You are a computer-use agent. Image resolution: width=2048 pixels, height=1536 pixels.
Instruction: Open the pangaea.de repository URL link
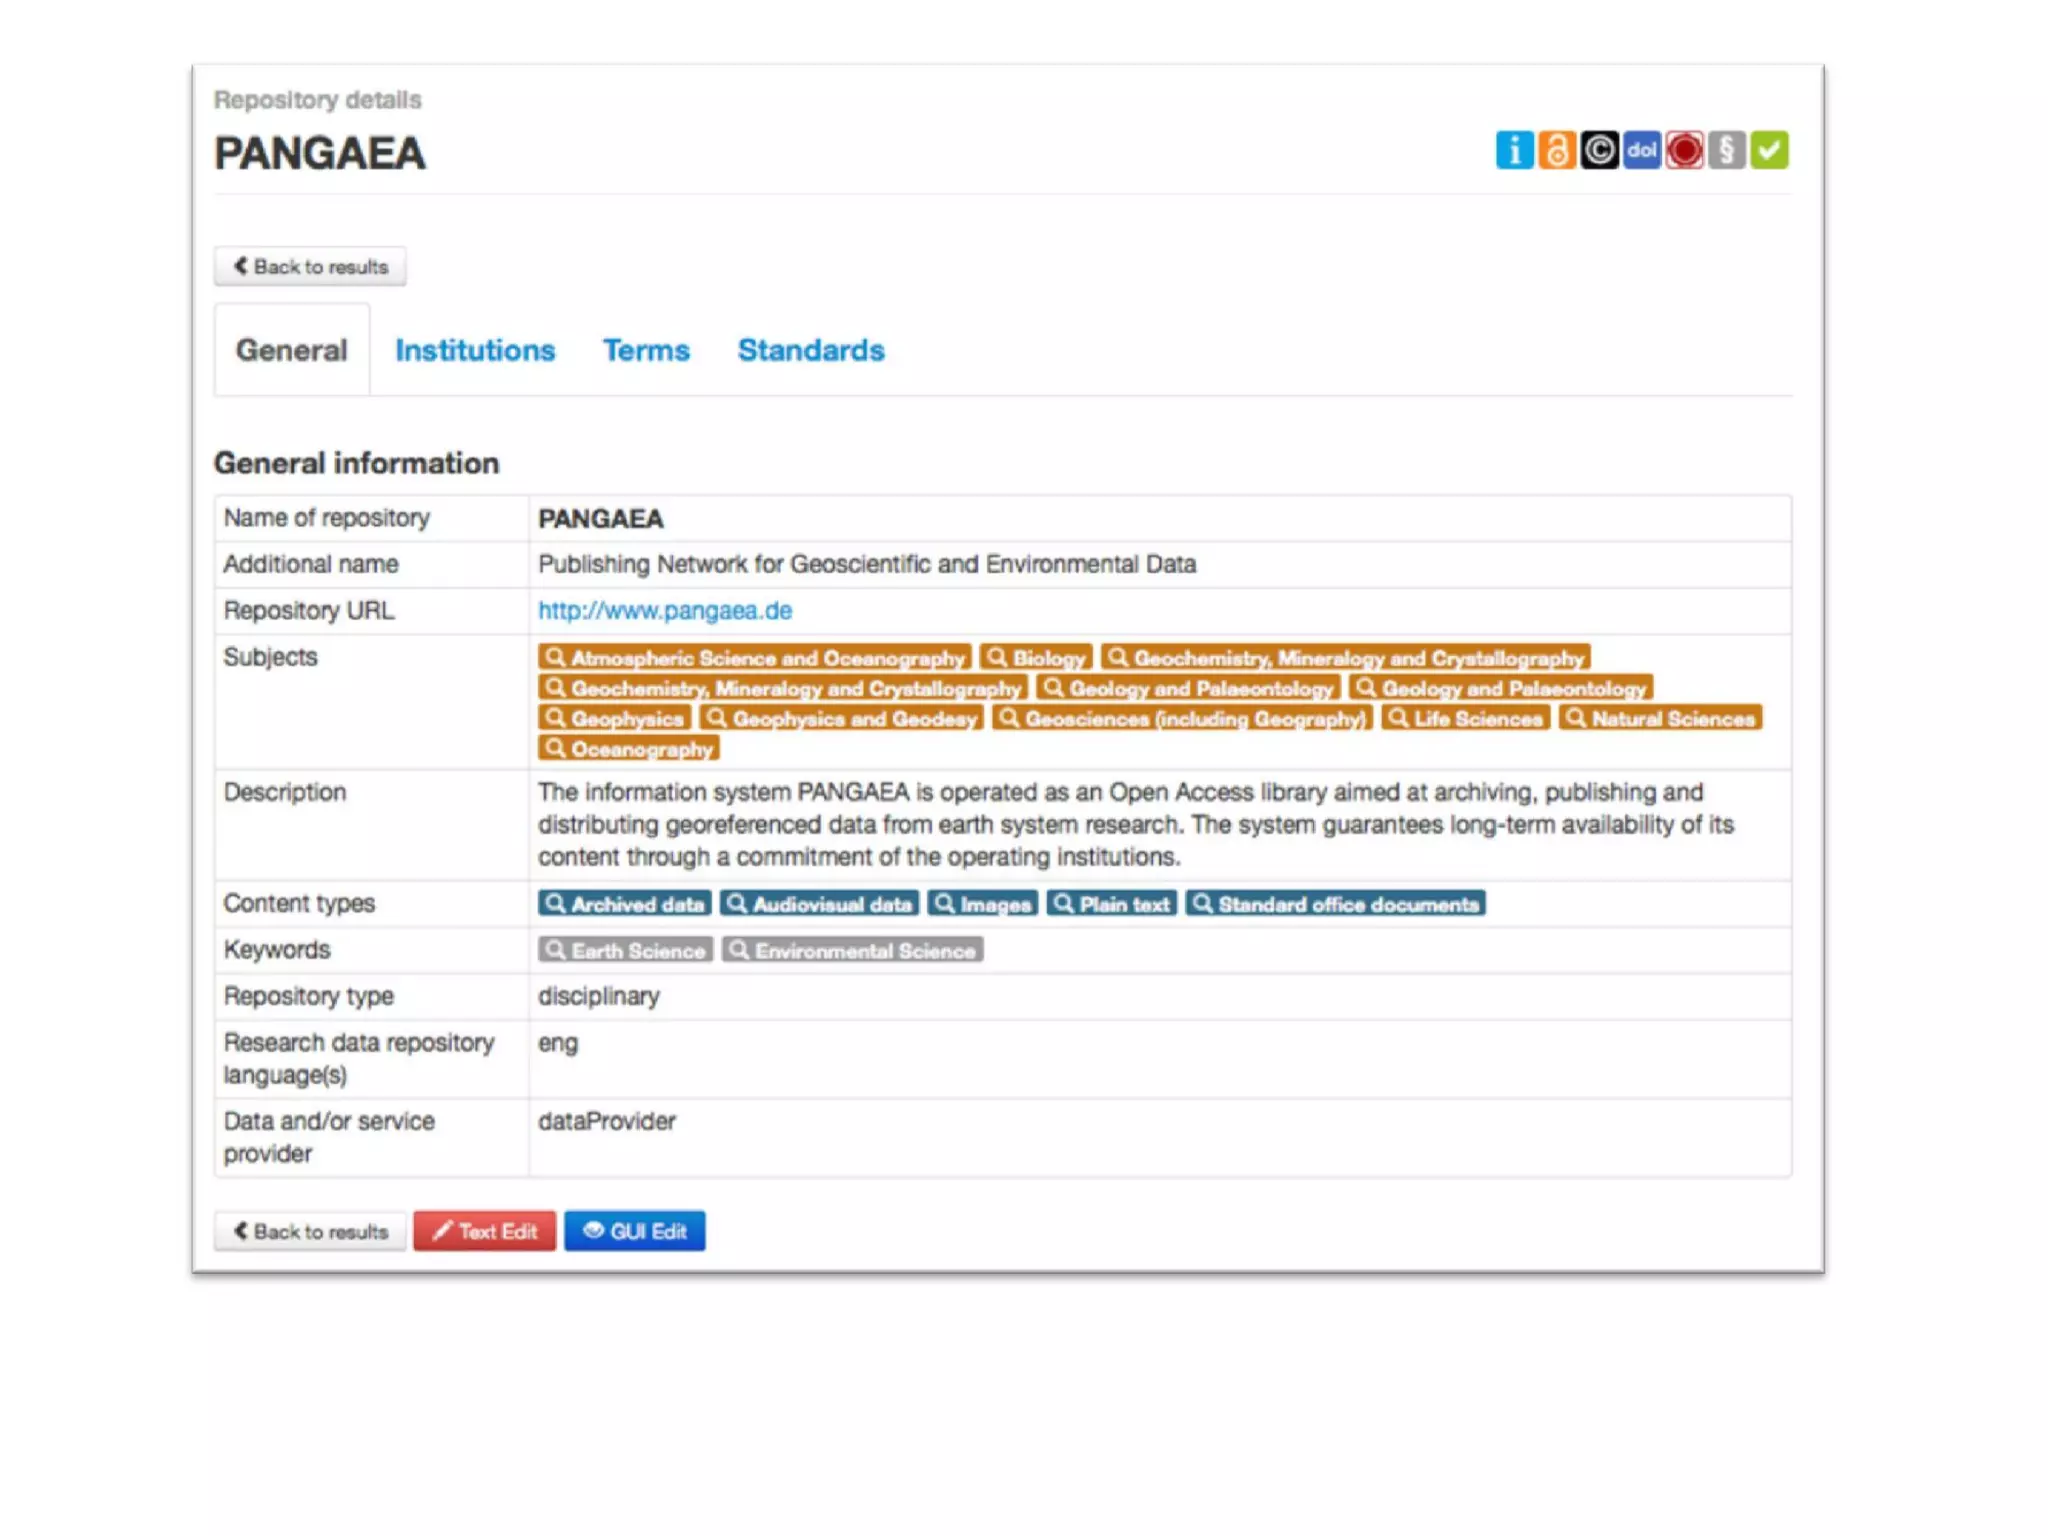665,610
